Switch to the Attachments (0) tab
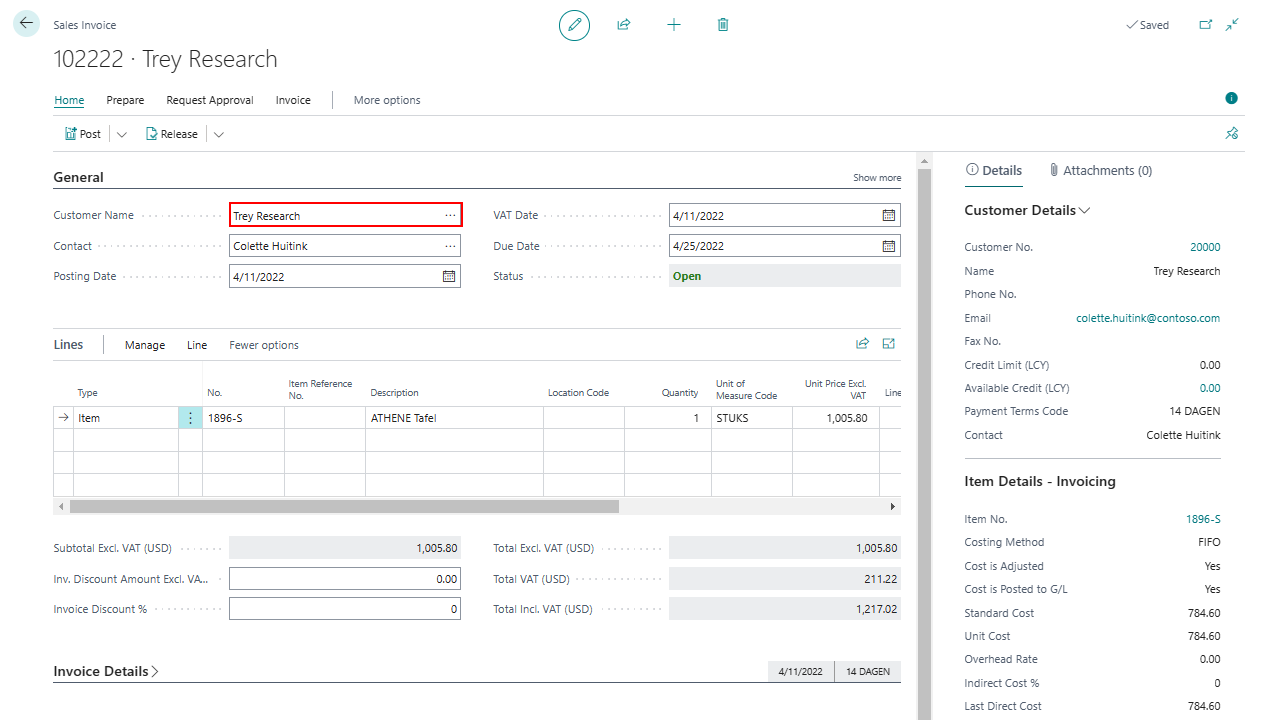 (x=1100, y=171)
